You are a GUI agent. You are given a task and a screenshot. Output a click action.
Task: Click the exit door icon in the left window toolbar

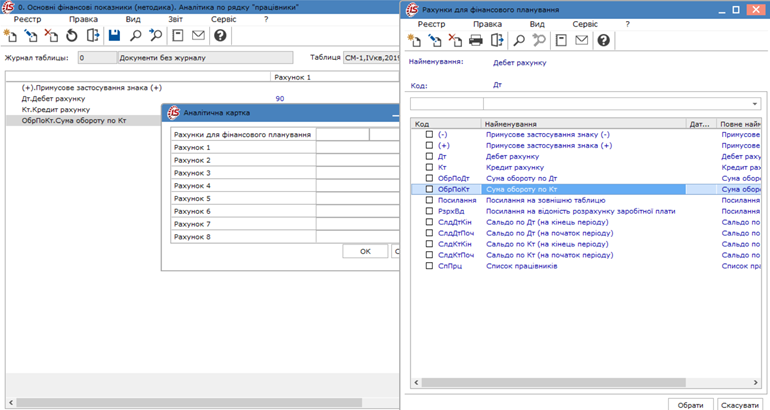pyautogui.click(x=93, y=35)
